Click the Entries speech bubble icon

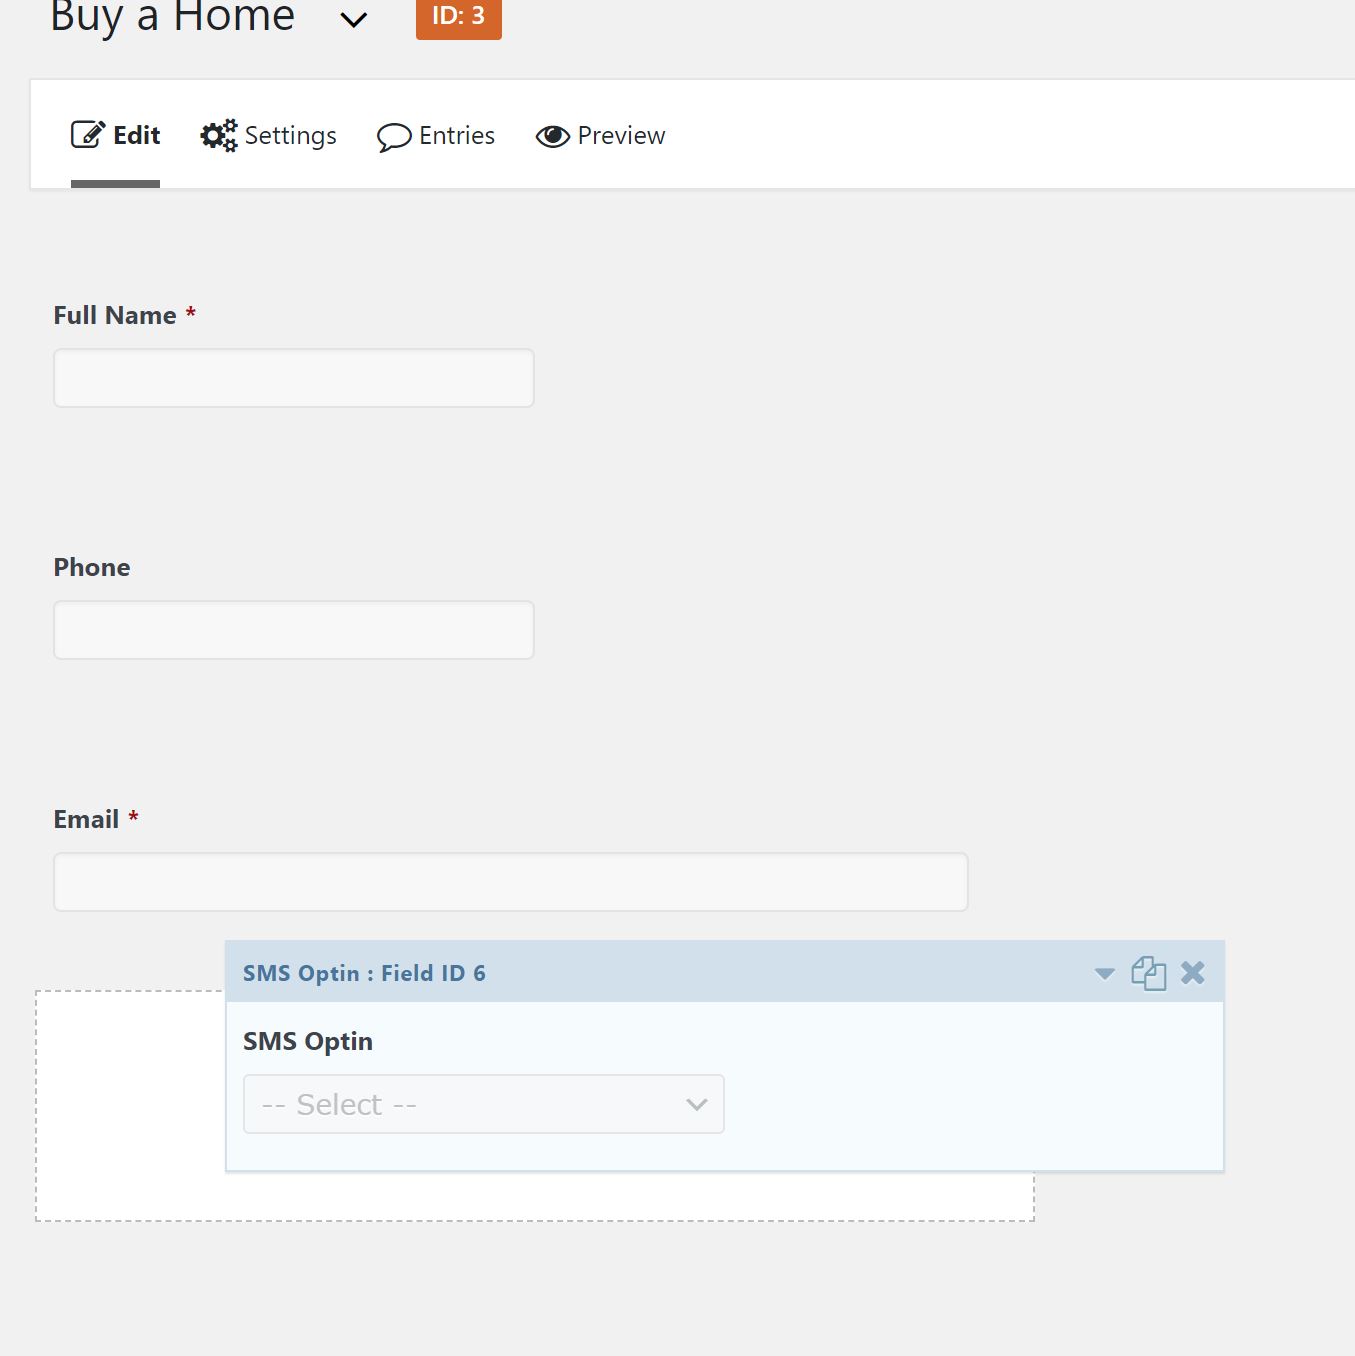click(x=394, y=137)
